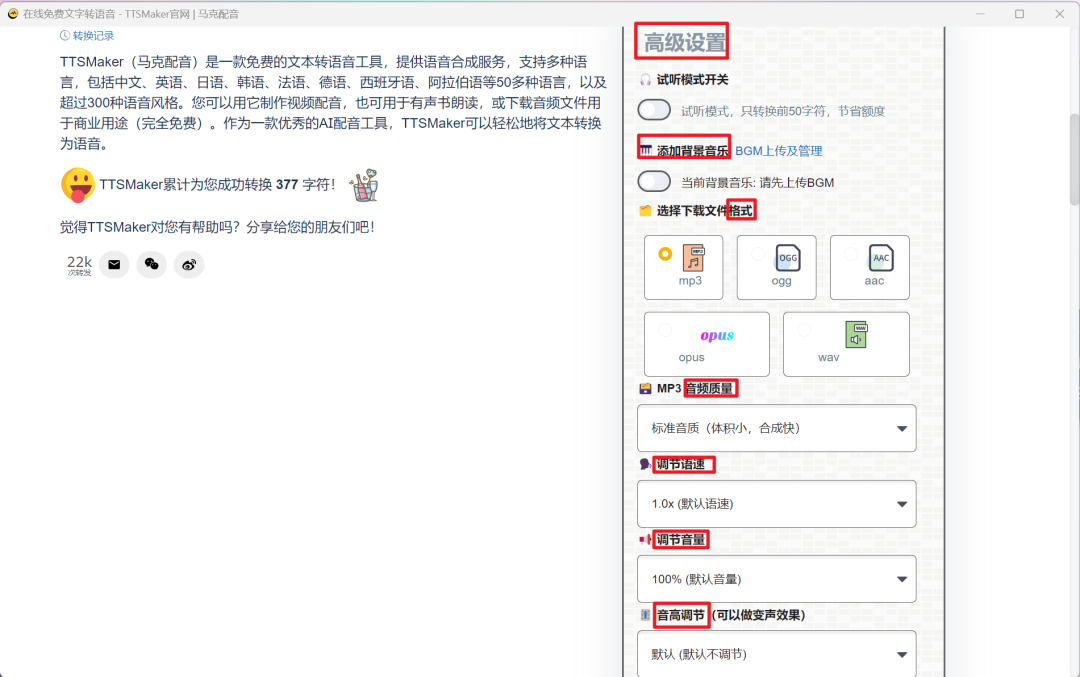Click the 觉得TTSMaker对您有帮助吗 share prompt text
1080x677 pixels.
pos(217,227)
